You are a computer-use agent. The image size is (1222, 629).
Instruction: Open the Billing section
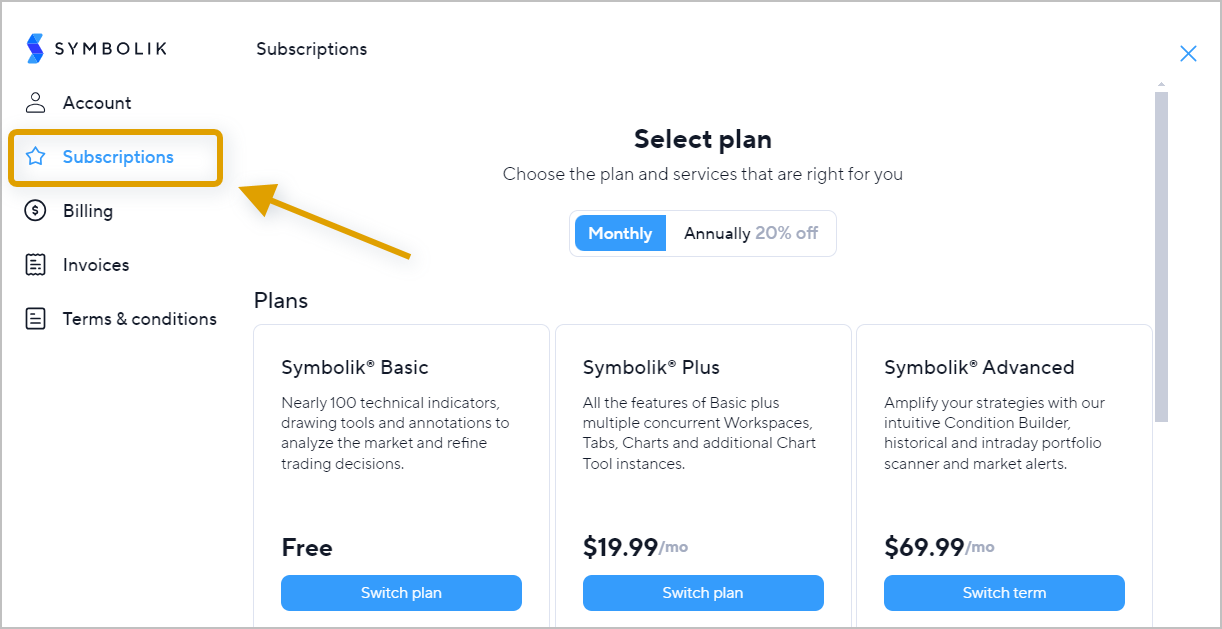coord(88,211)
